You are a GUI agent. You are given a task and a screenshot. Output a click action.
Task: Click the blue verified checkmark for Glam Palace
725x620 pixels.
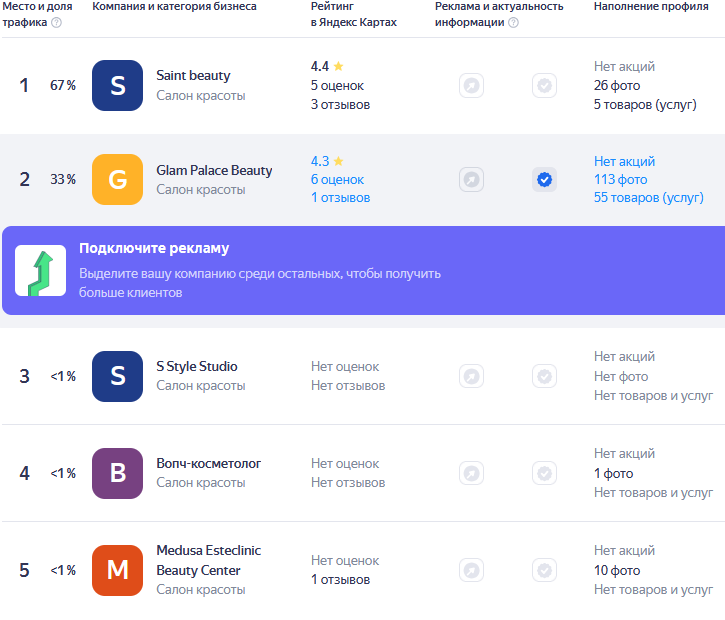coord(544,180)
